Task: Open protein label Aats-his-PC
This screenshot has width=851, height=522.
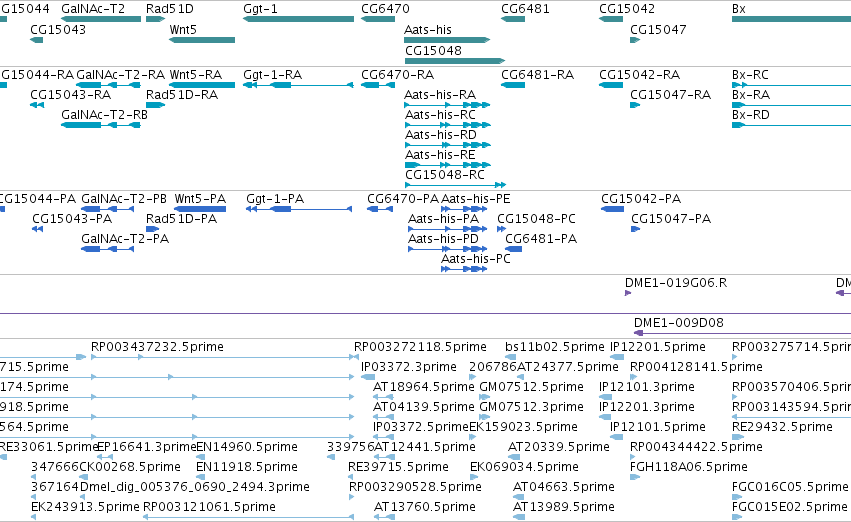Action: point(476,259)
